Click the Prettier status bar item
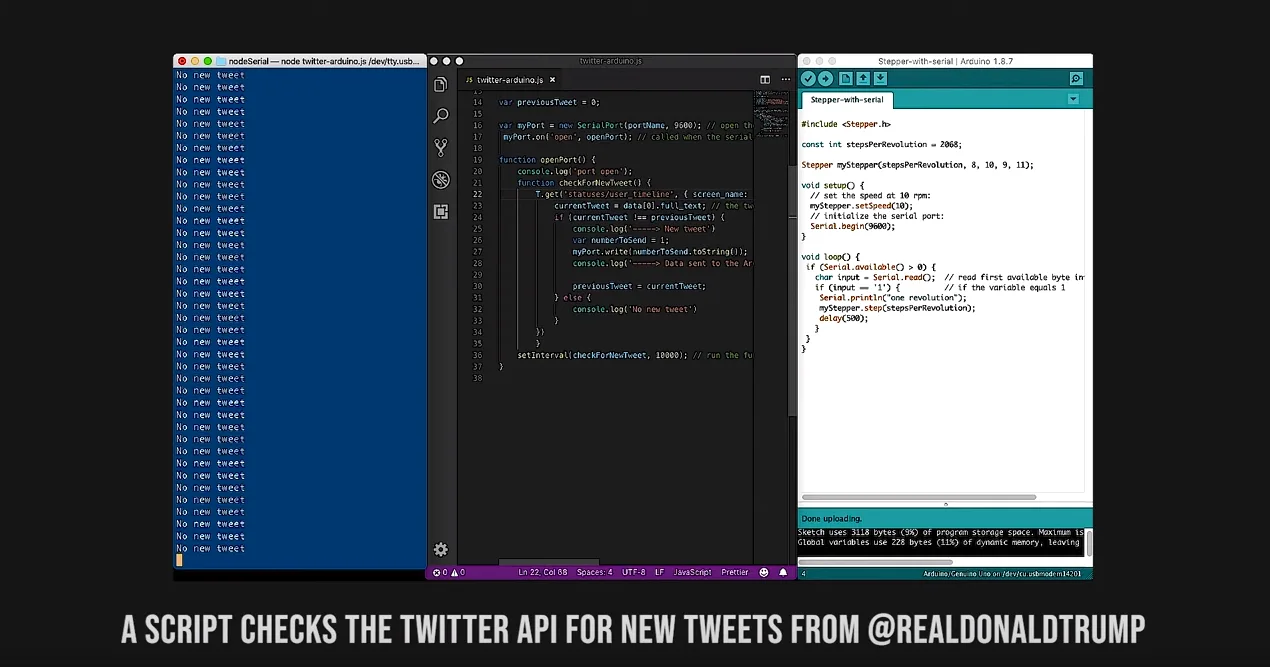Image resolution: width=1270 pixels, height=667 pixels. coord(735,573)
